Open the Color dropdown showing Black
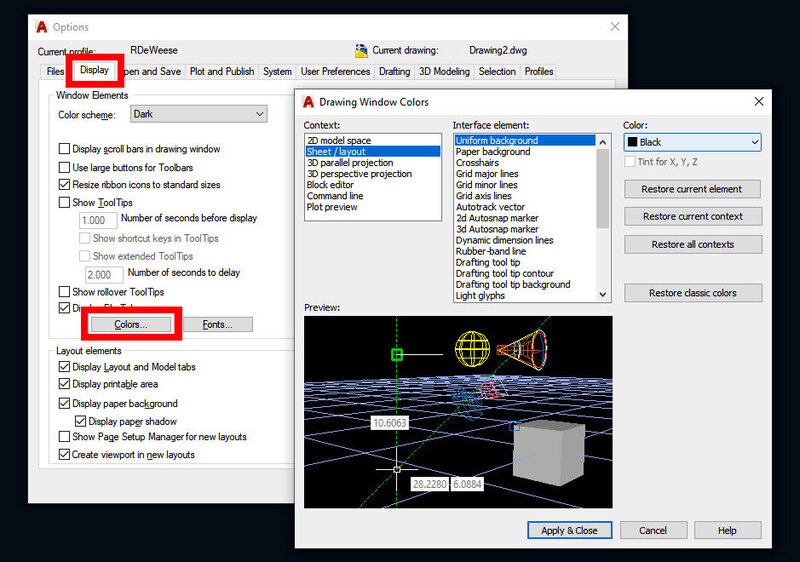The height and width of the screenshot is (562, 800). tap(692, 142)
